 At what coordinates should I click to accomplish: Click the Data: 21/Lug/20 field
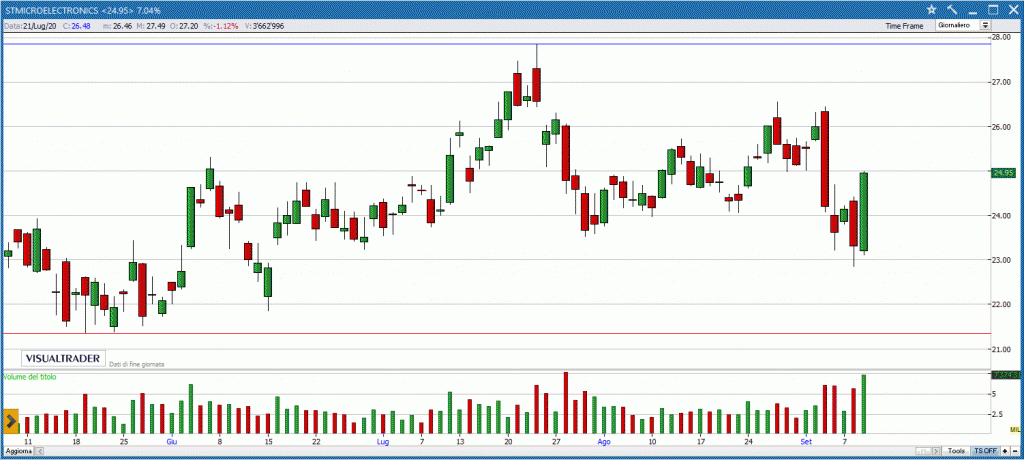pyautogui.click(x=31, y=26)
